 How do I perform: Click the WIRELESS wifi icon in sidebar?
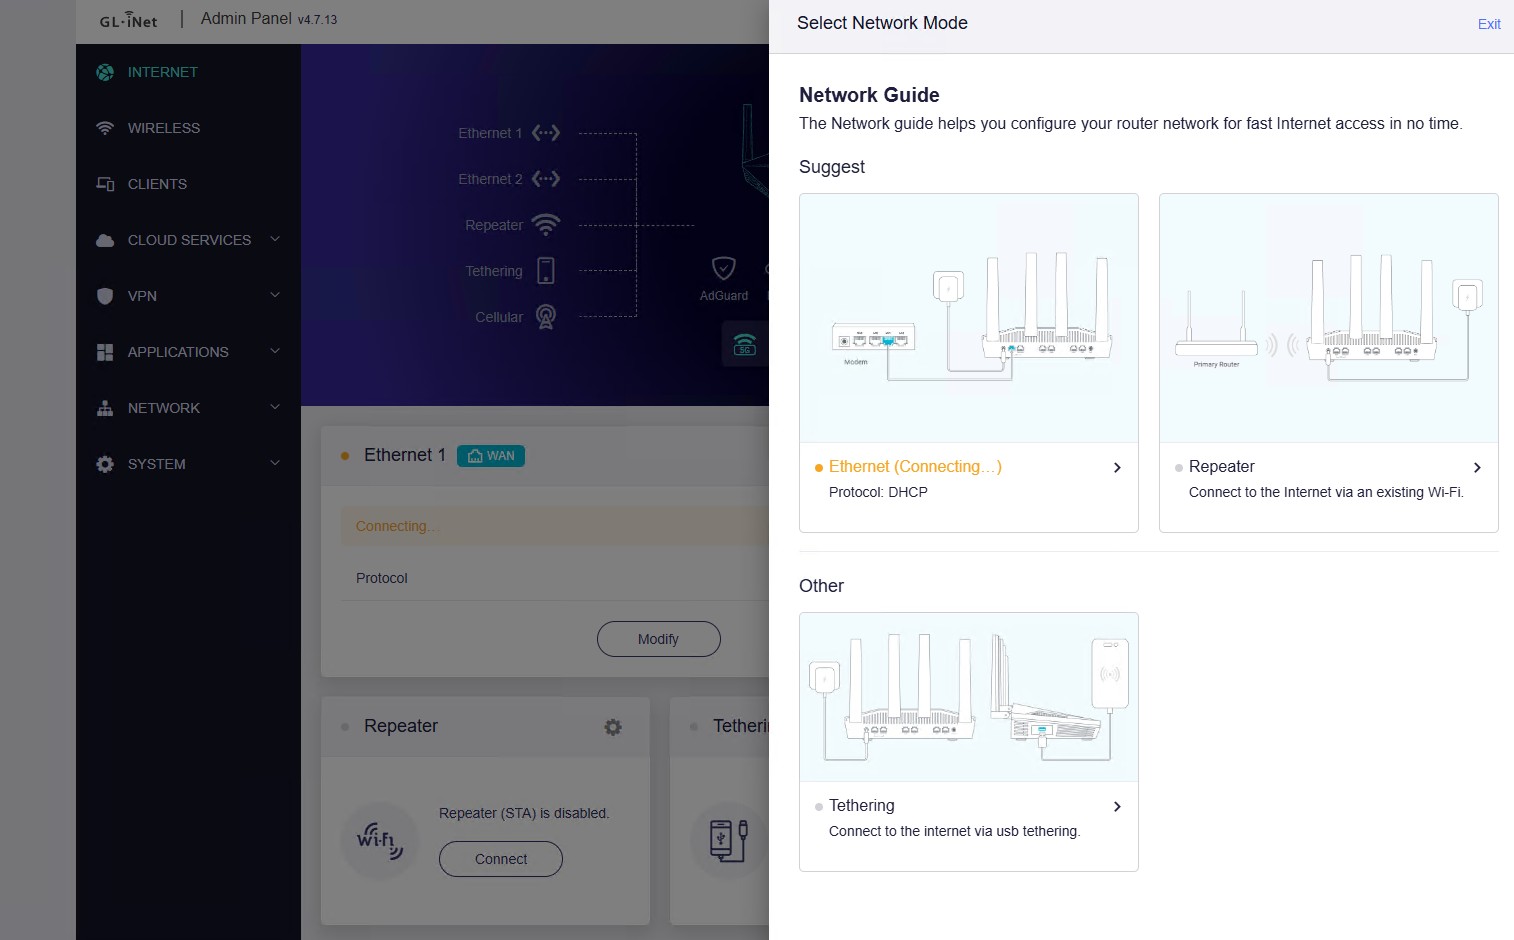click(x=105, y=128)
